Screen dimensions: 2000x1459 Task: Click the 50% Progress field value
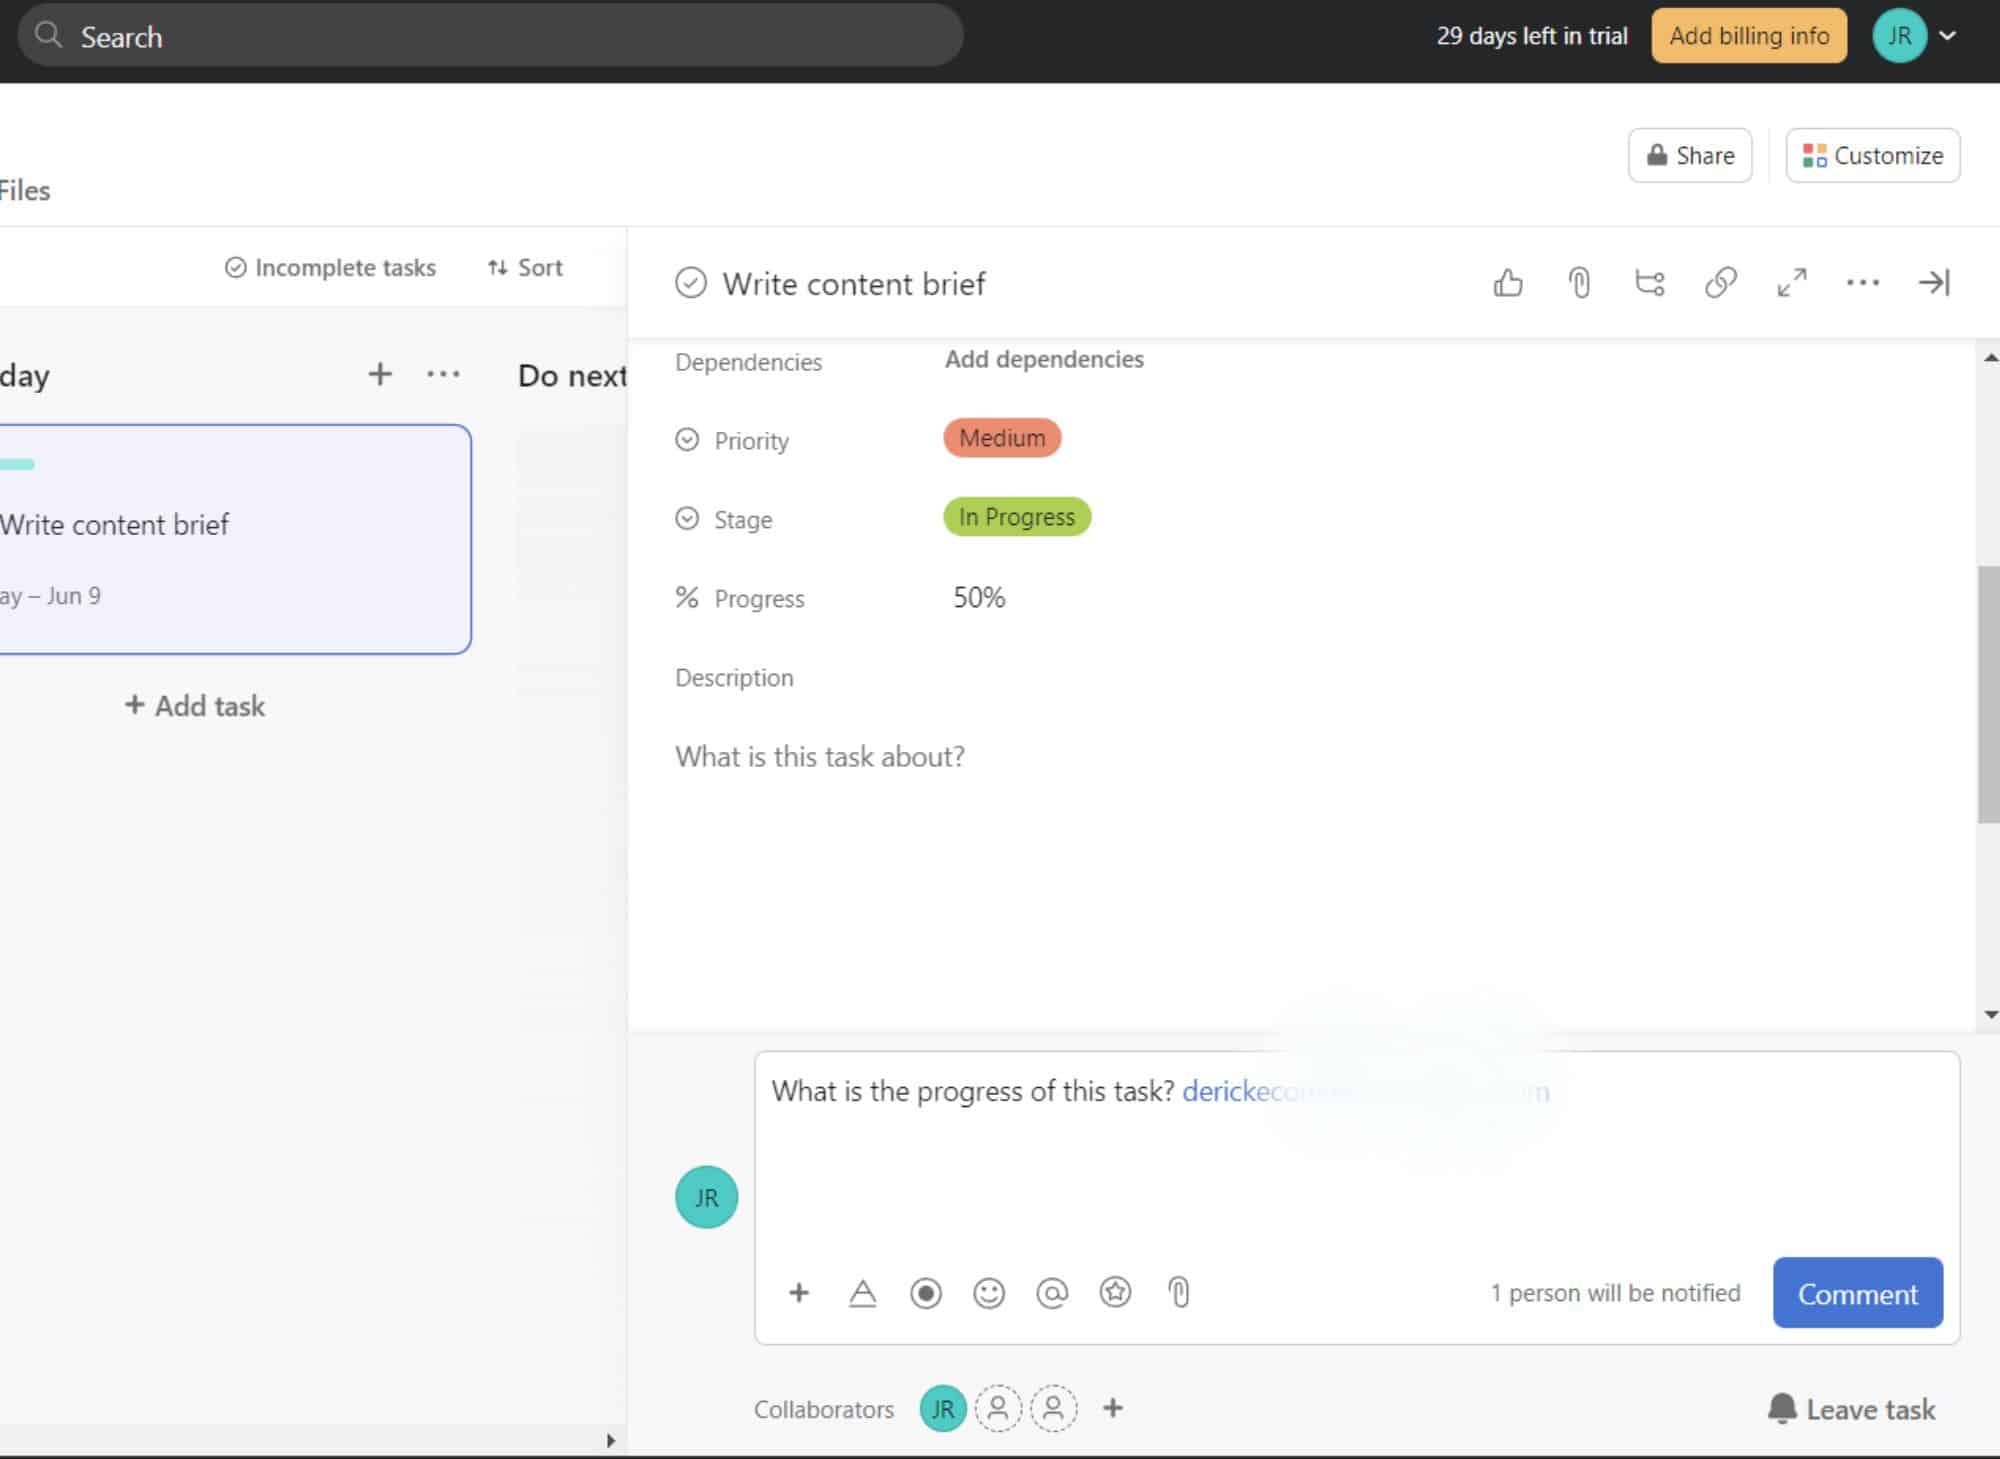pos(979,598)
